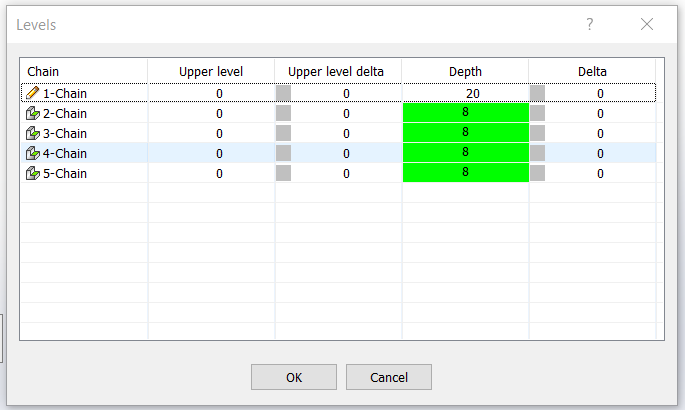Close the Levels dialog with X
Screen dimensions: 685x410
[x=647, y=24]
